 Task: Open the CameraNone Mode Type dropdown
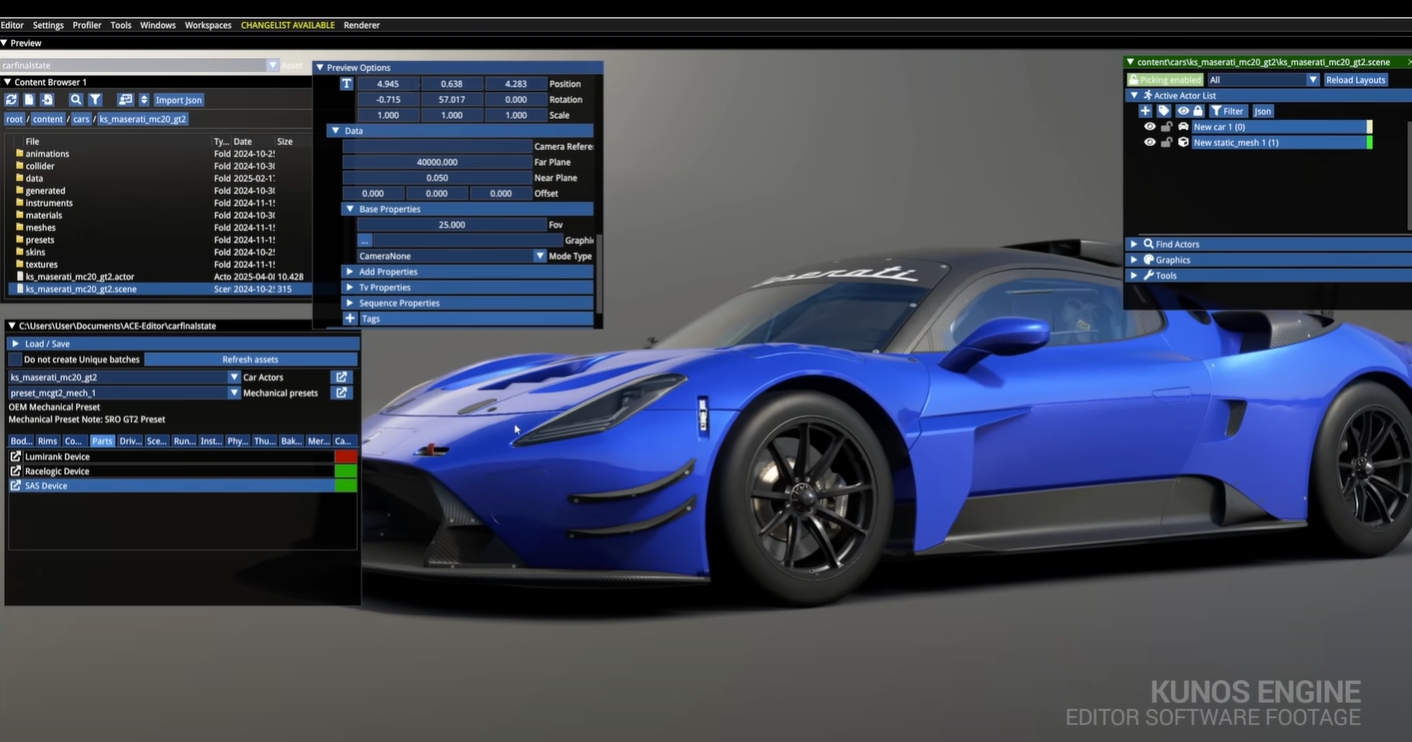[x=539, y=256]
